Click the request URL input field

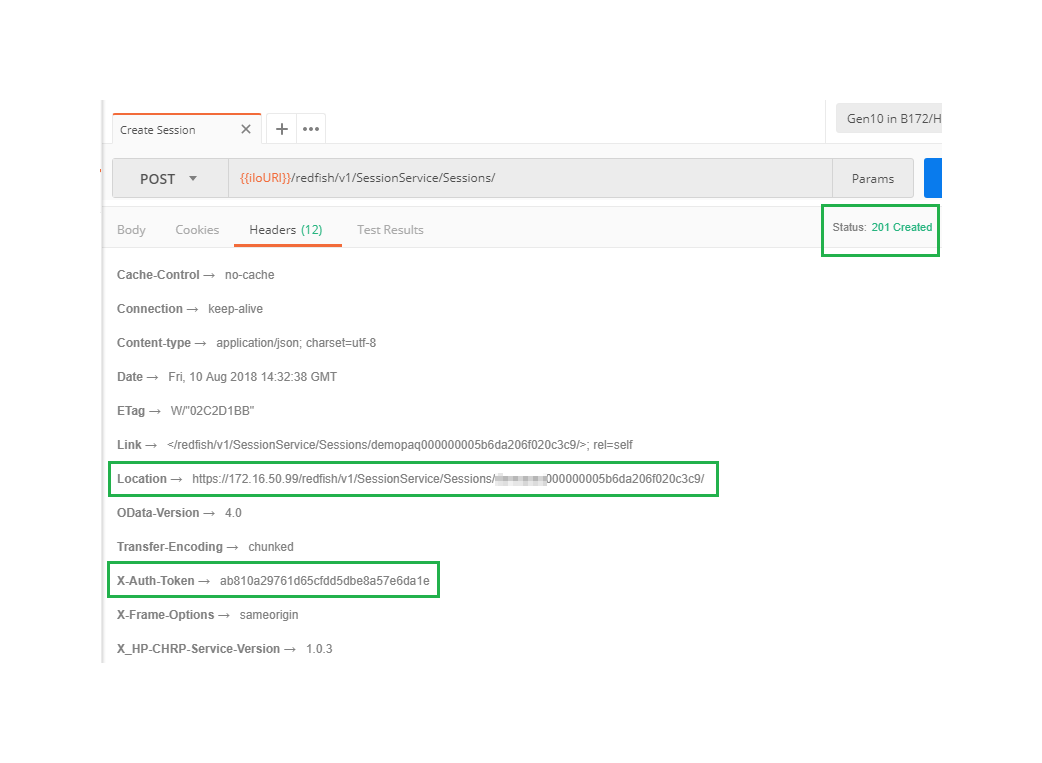coord(530,178)
